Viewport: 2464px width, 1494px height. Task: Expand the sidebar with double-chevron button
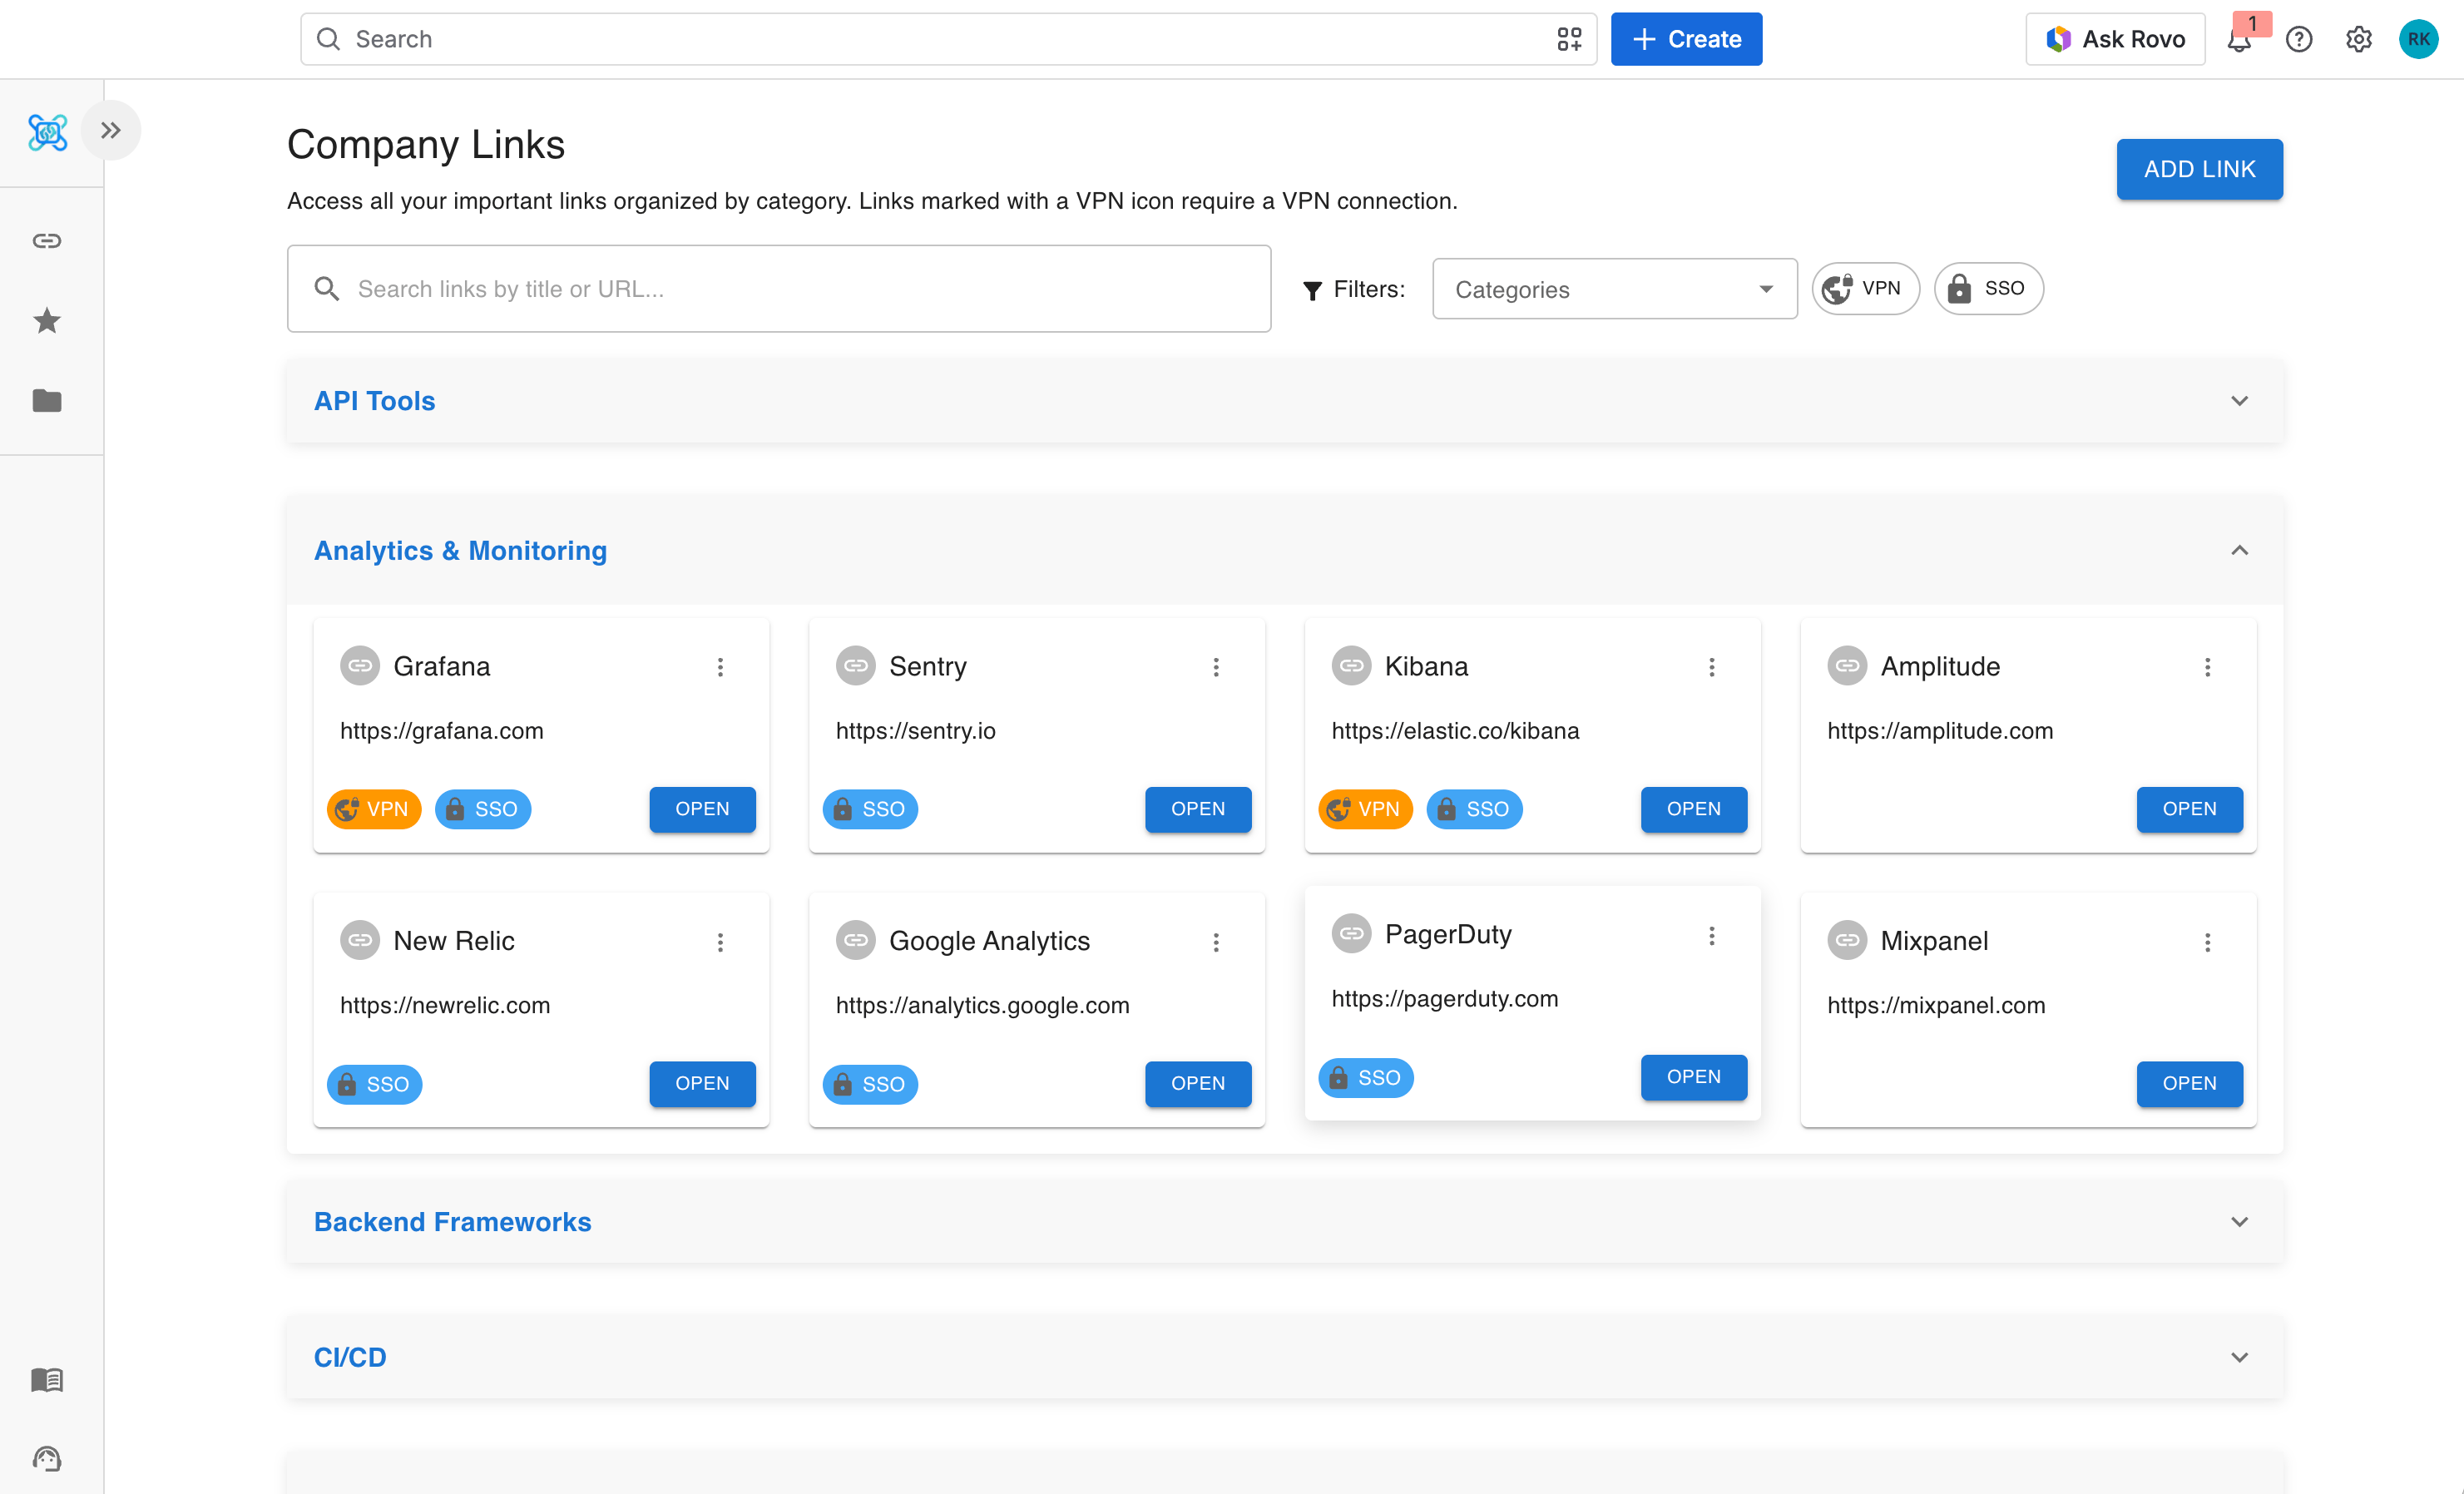pos(111,130)
